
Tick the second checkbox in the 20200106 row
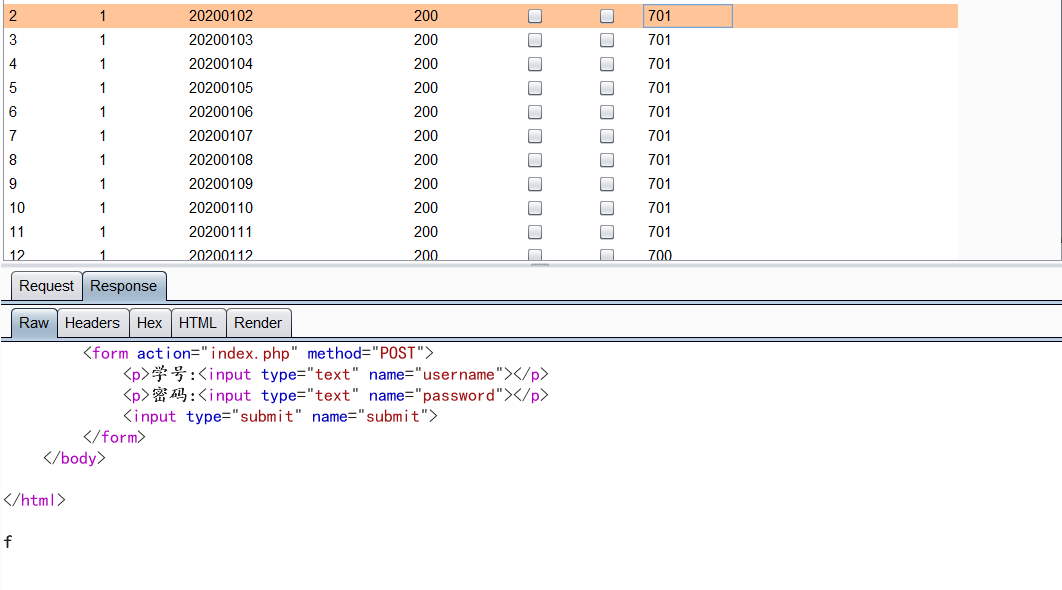tap(607, 112)
